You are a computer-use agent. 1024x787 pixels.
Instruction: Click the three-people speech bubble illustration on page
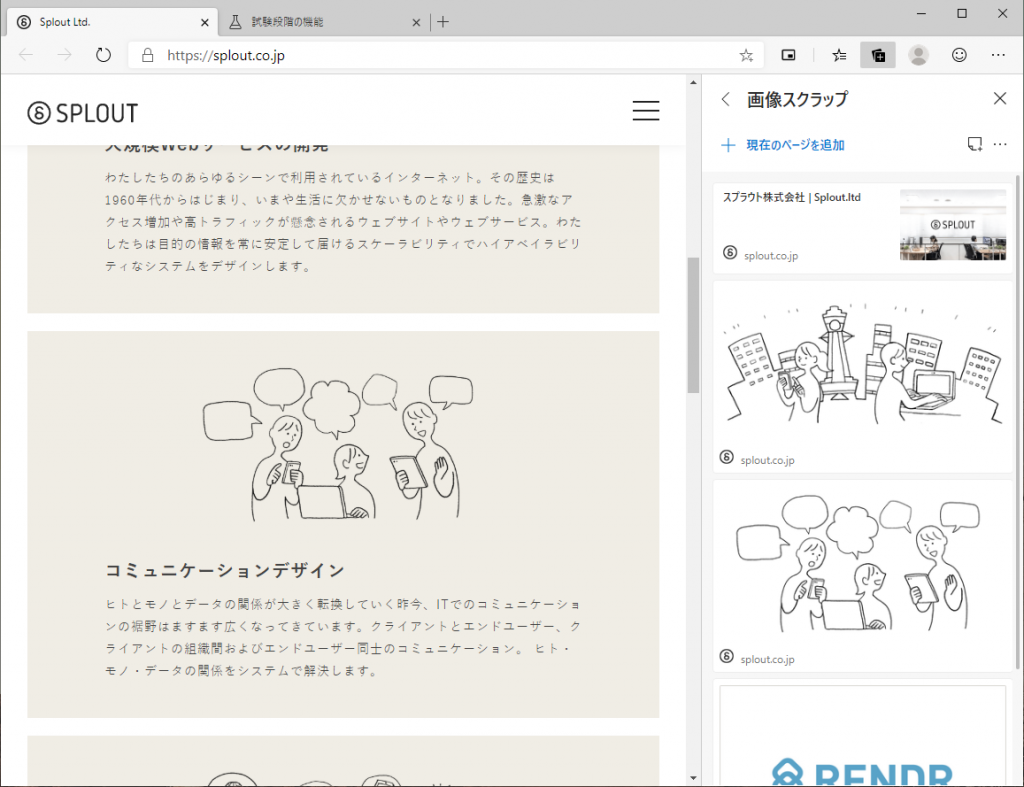(338, 444)
